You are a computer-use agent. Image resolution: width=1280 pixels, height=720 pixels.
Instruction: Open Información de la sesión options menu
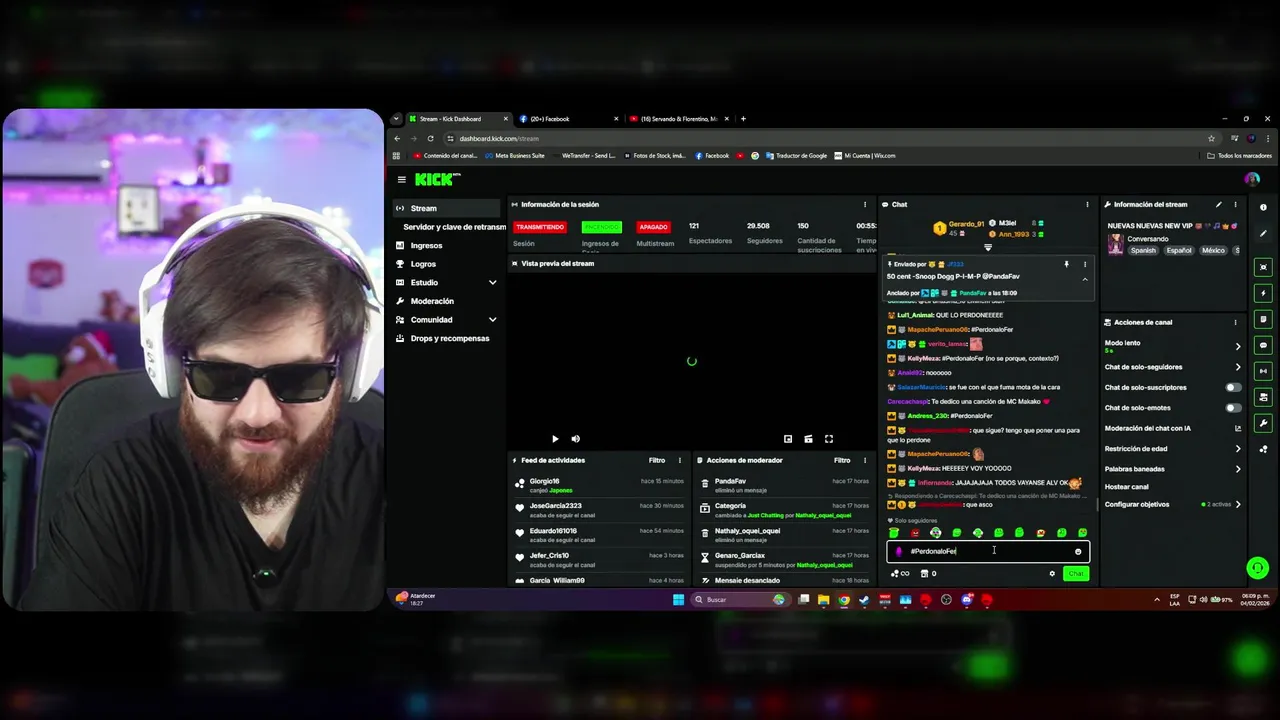(865, 205)
